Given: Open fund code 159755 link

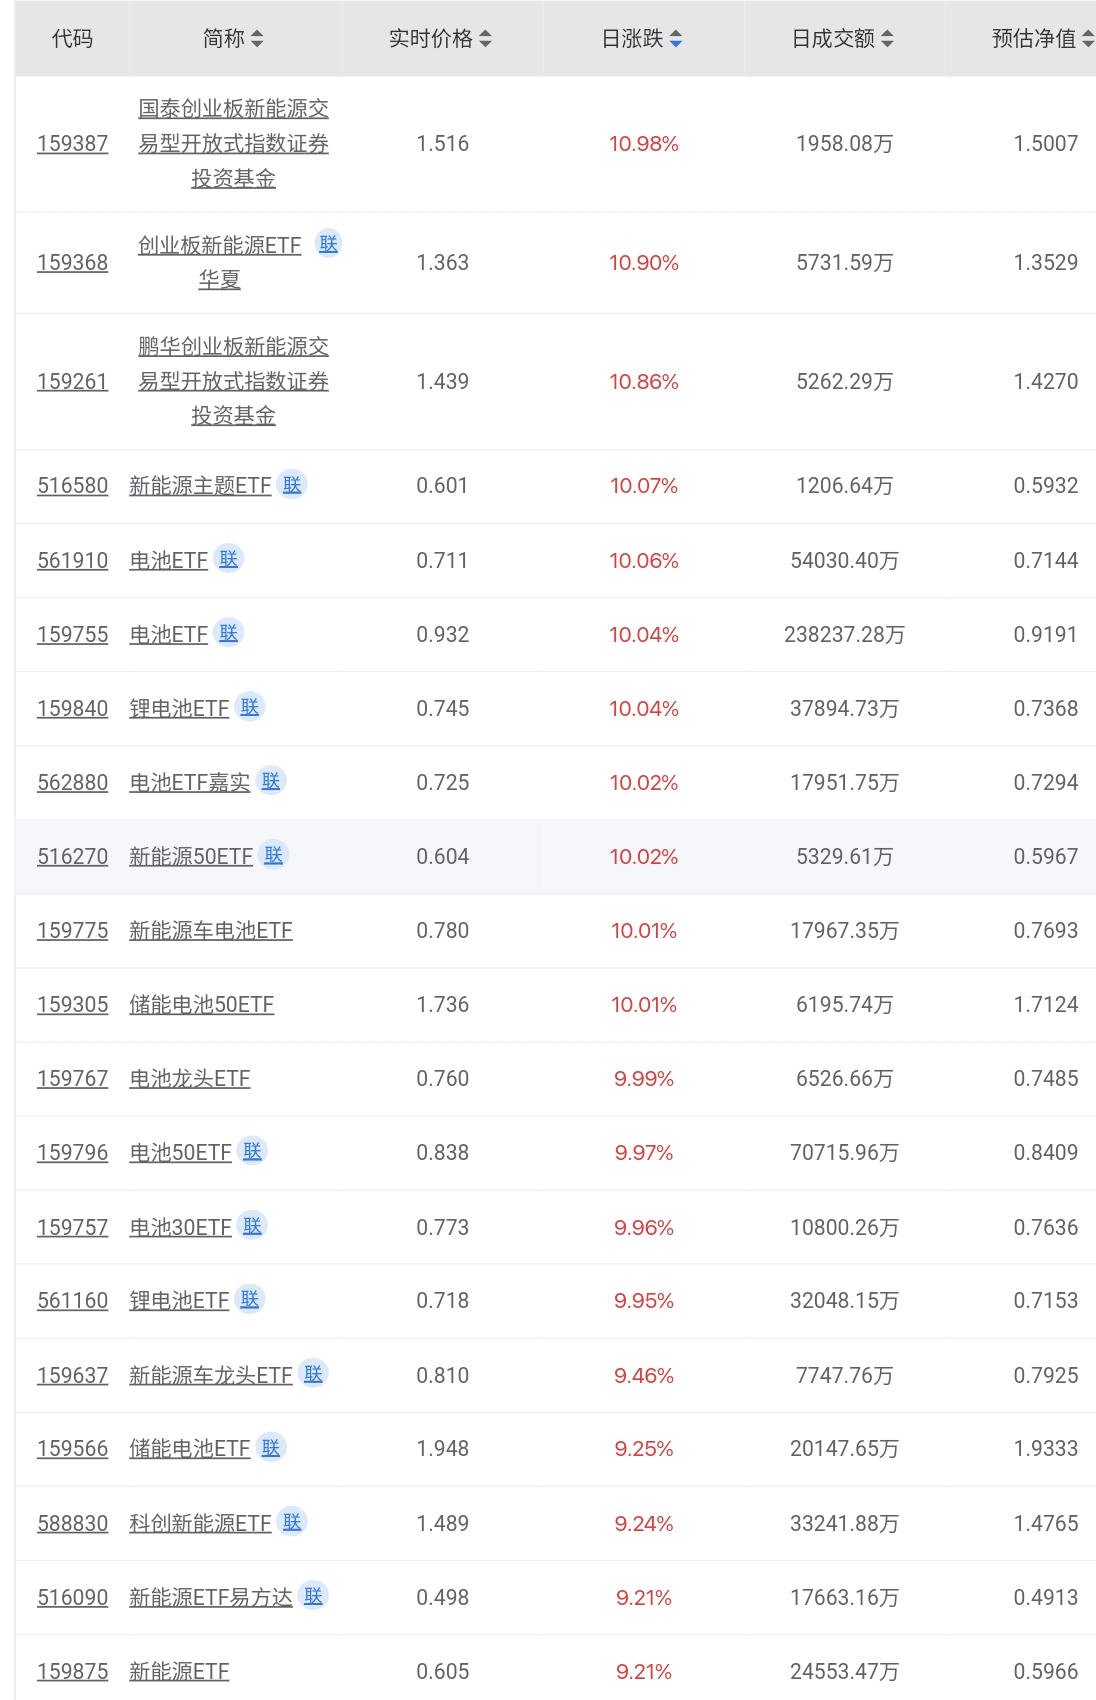Looking at the screenshot, I should [x=72, y=635].
